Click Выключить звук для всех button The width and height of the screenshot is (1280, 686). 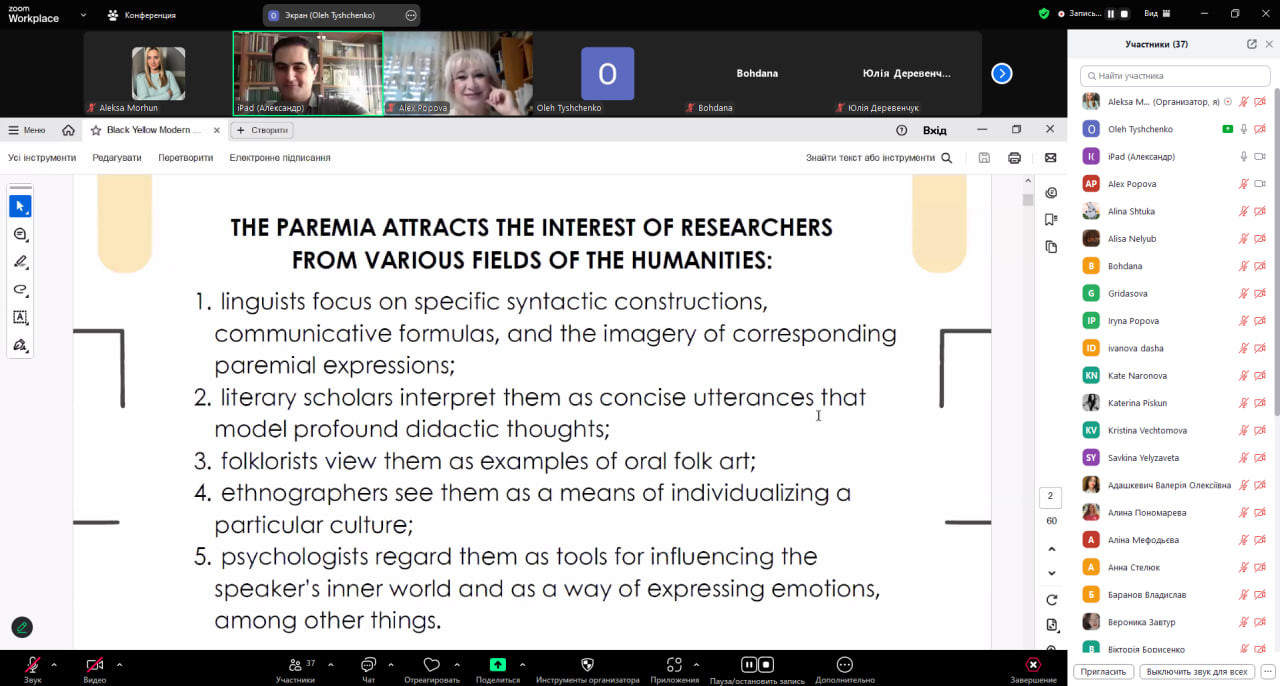[x=1197, y=671]
